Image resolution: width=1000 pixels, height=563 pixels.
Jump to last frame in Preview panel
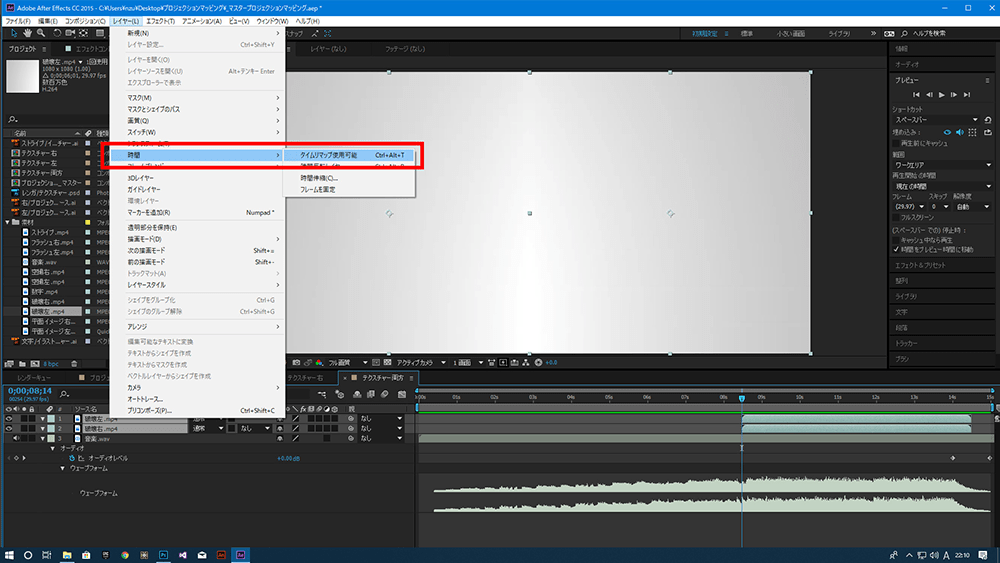967,94
